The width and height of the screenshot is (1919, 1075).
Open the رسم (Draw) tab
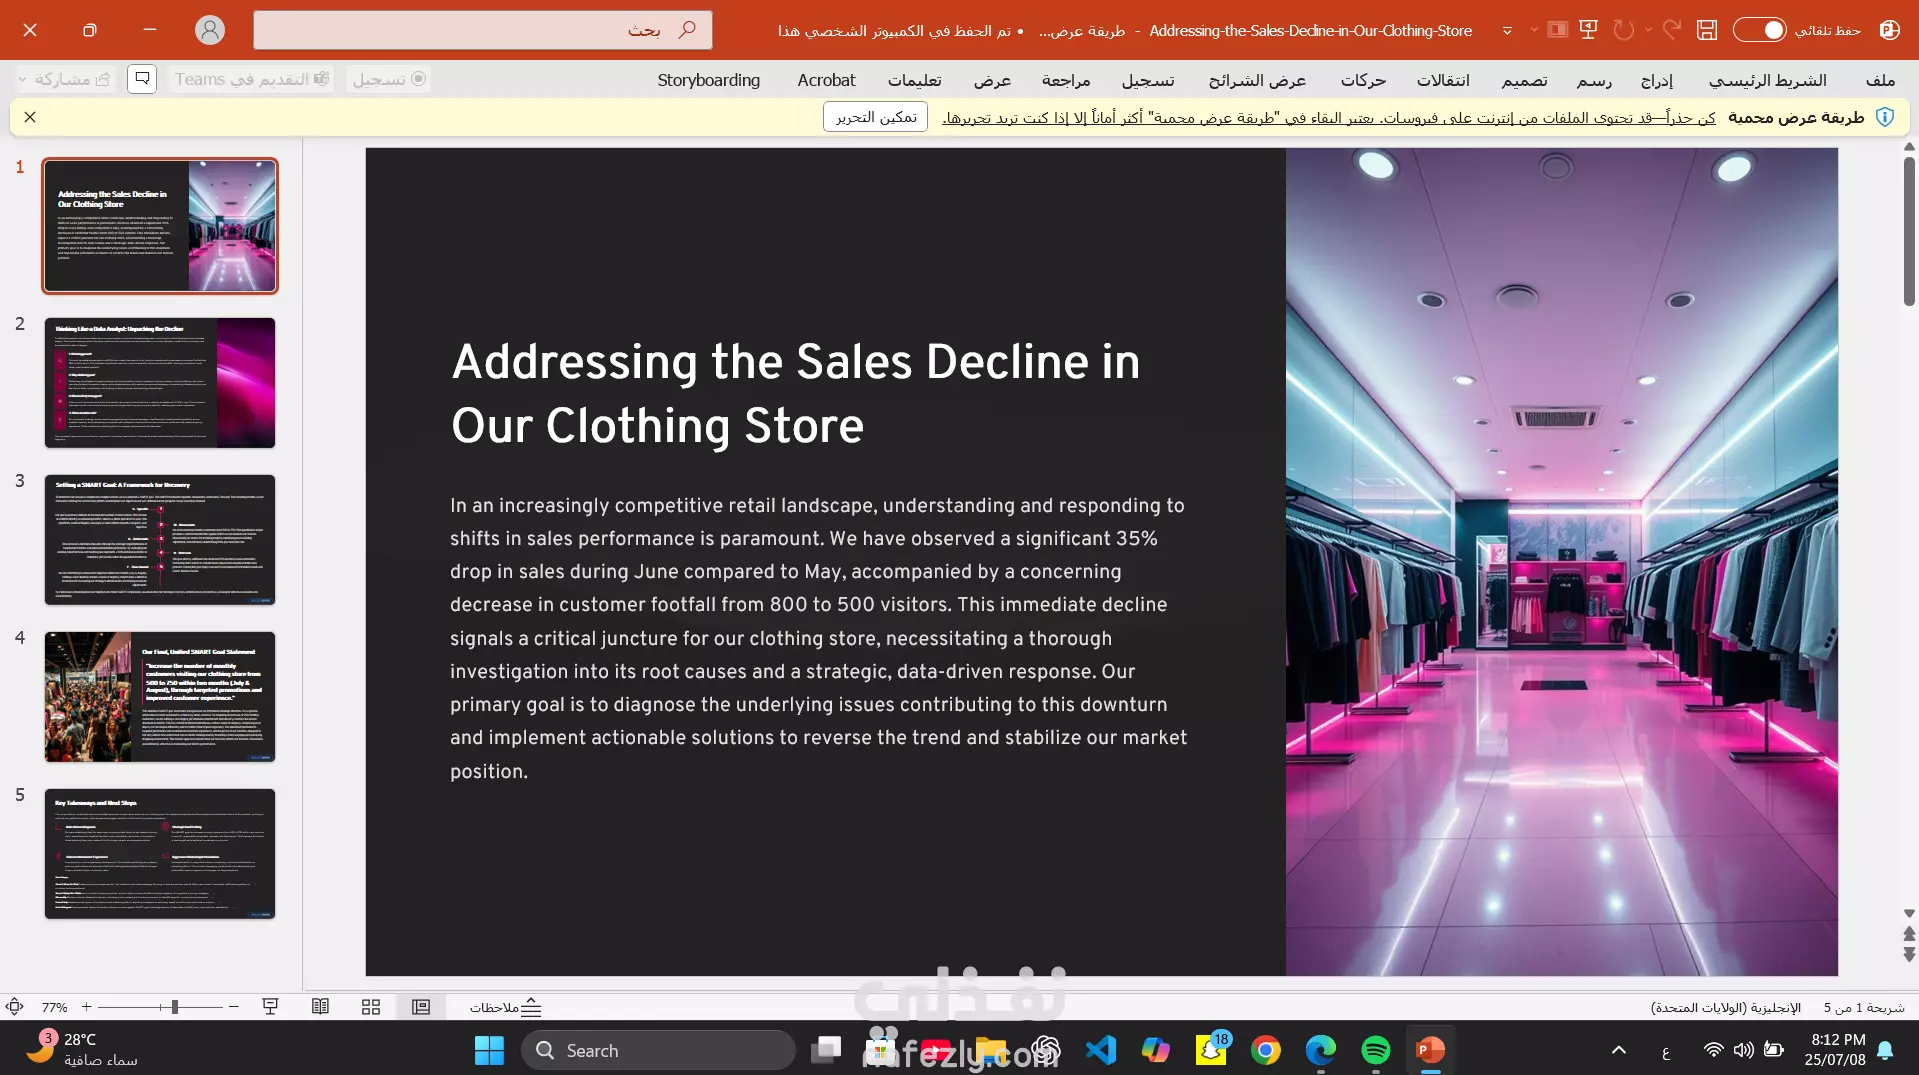tap(1594, 80)
